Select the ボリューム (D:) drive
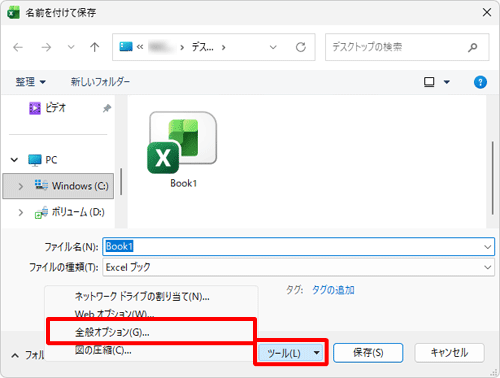Image resolution: width=500 pixels, height=378 pixels. tap(70, 212)
